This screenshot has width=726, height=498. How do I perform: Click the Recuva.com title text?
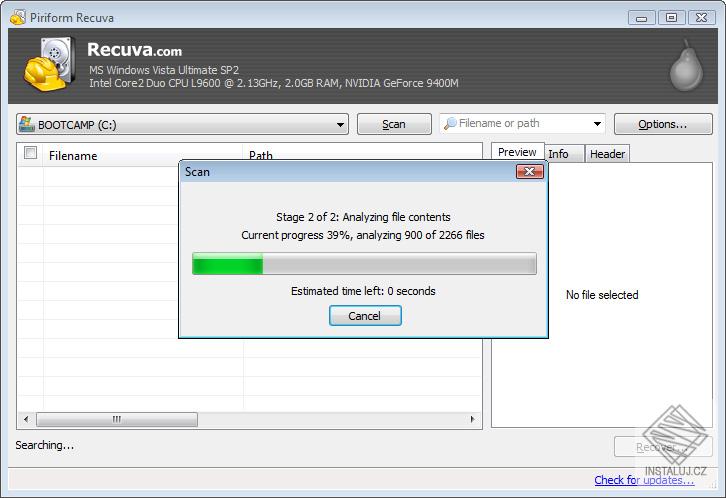(x=134, y=50)
